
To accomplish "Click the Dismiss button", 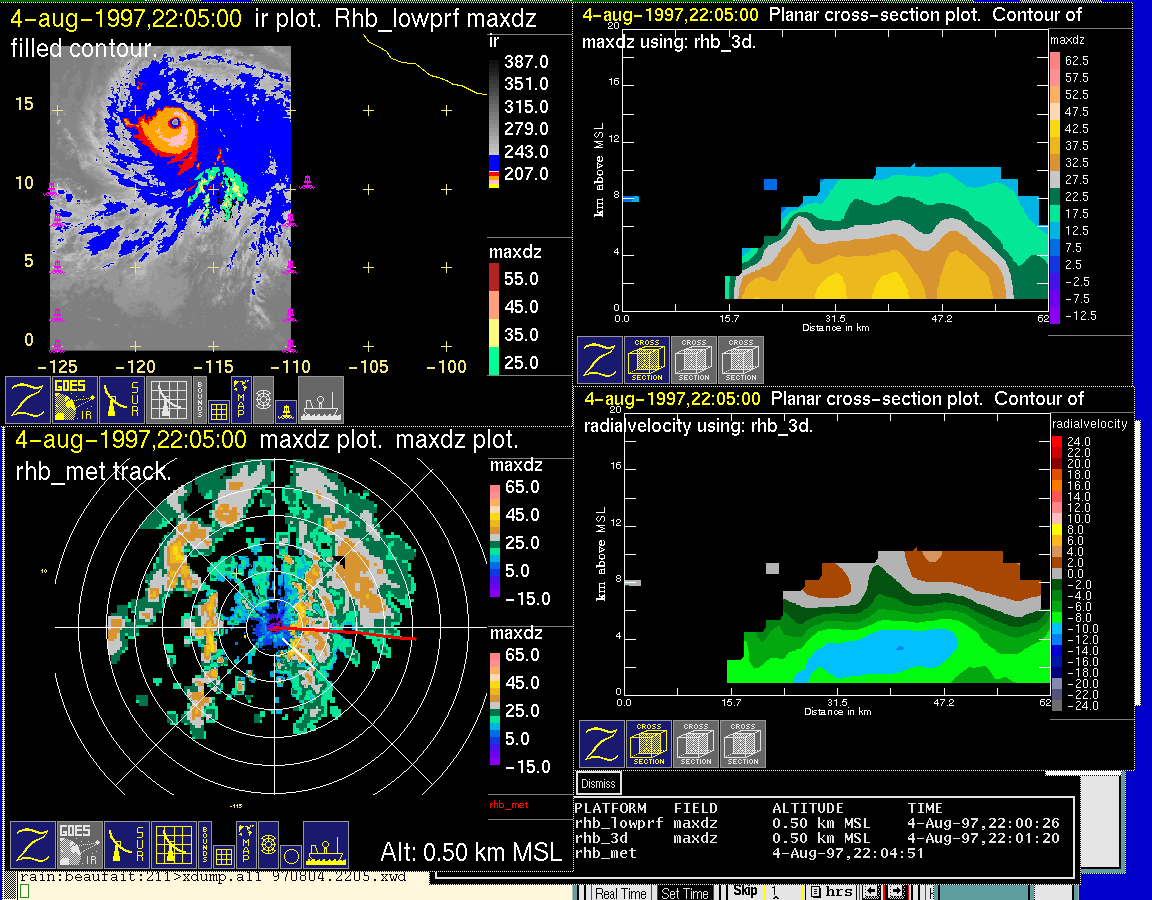I will (x=599, y=783).
